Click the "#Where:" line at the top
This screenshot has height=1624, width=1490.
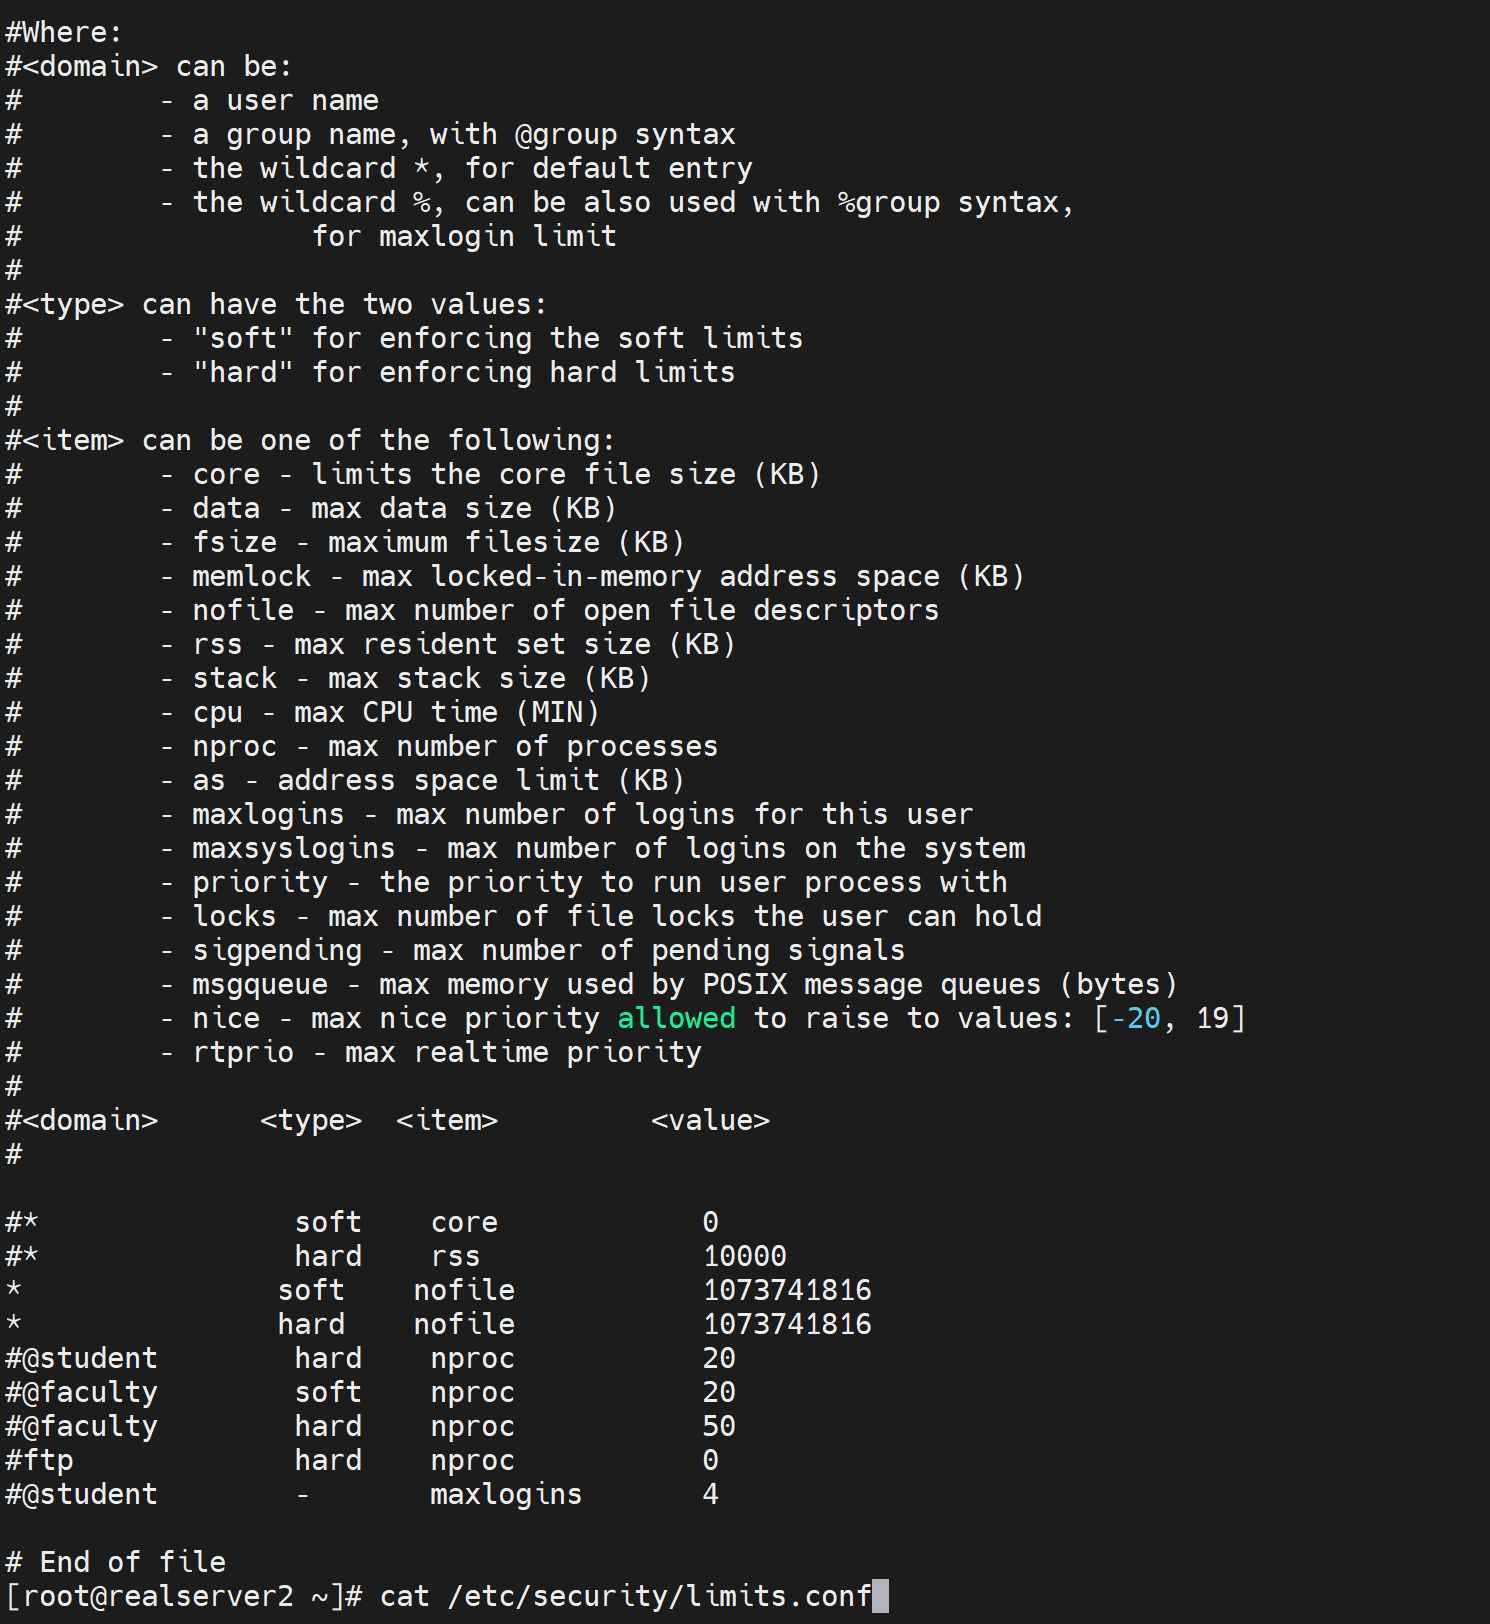tap(64, 32)
